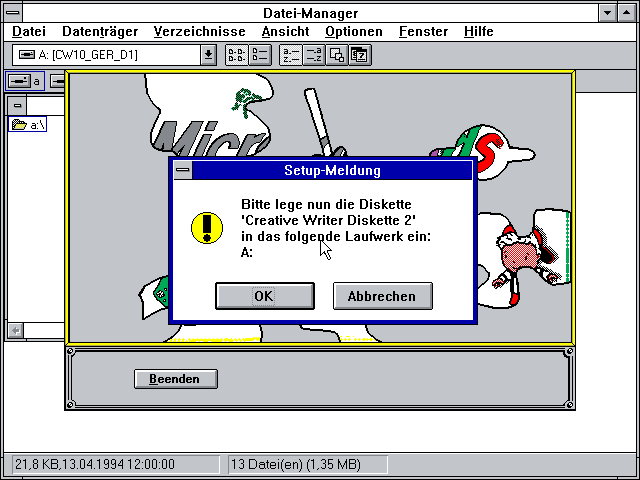The width and height of the screenshot is (640, 480).
Task: Click the Beenden button
Action: point(175,379)
